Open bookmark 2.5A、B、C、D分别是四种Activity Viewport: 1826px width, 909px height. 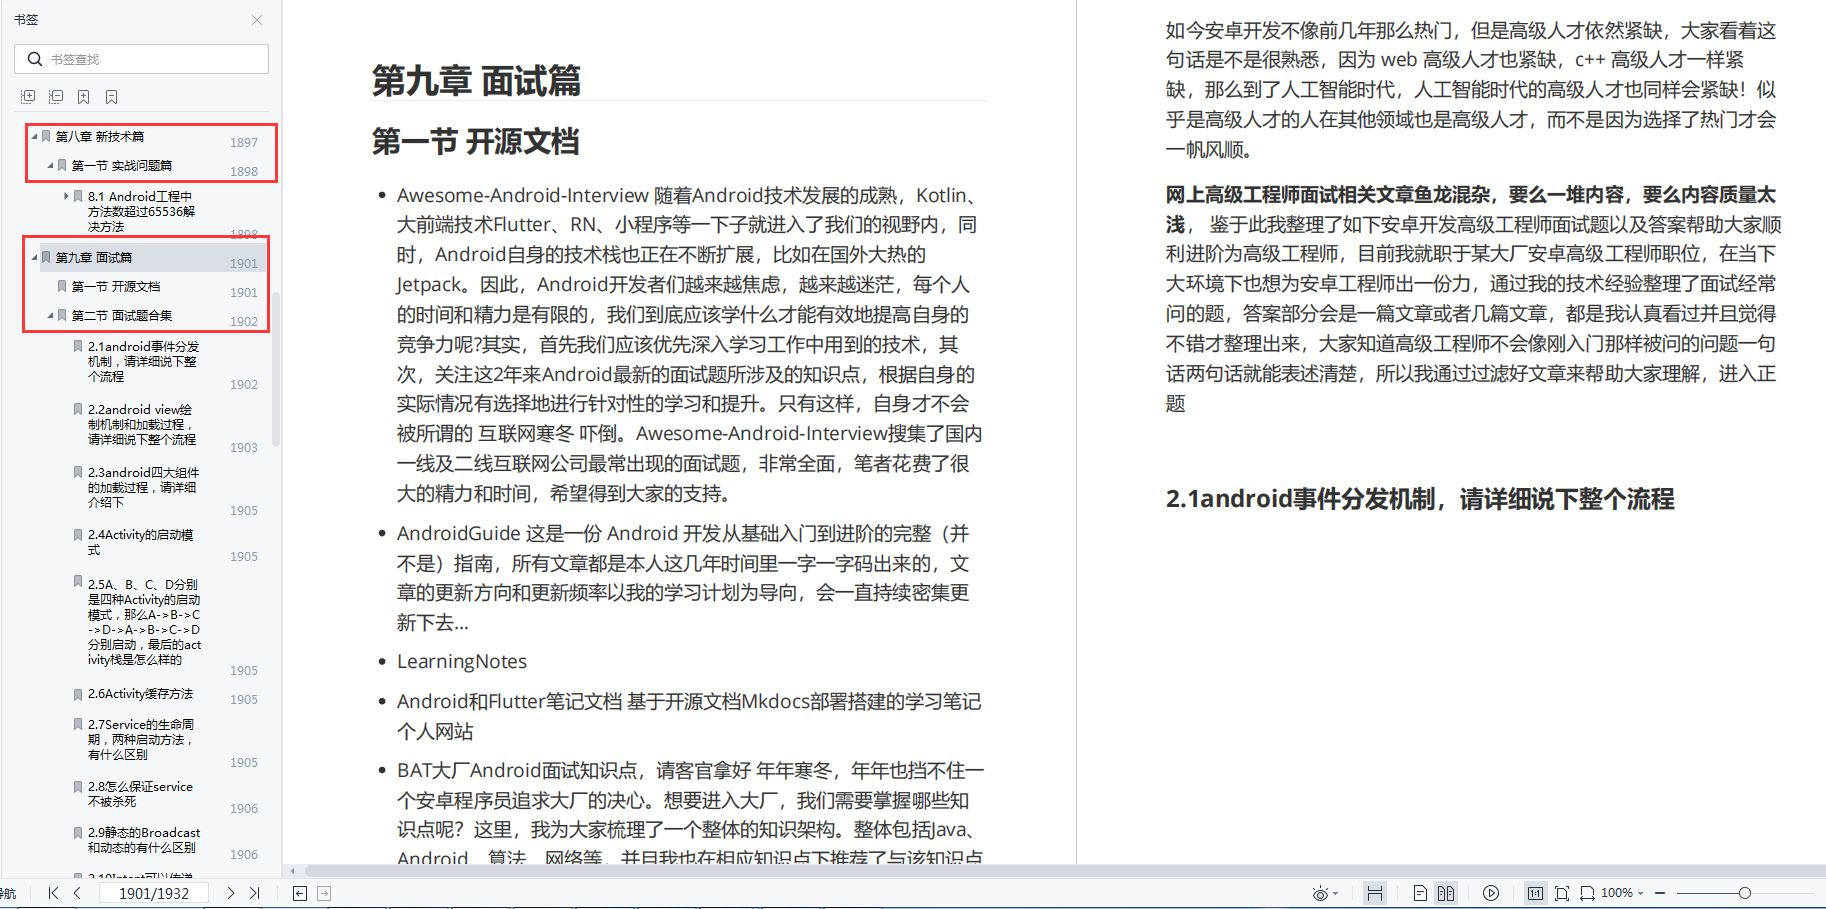coord(144,622)
